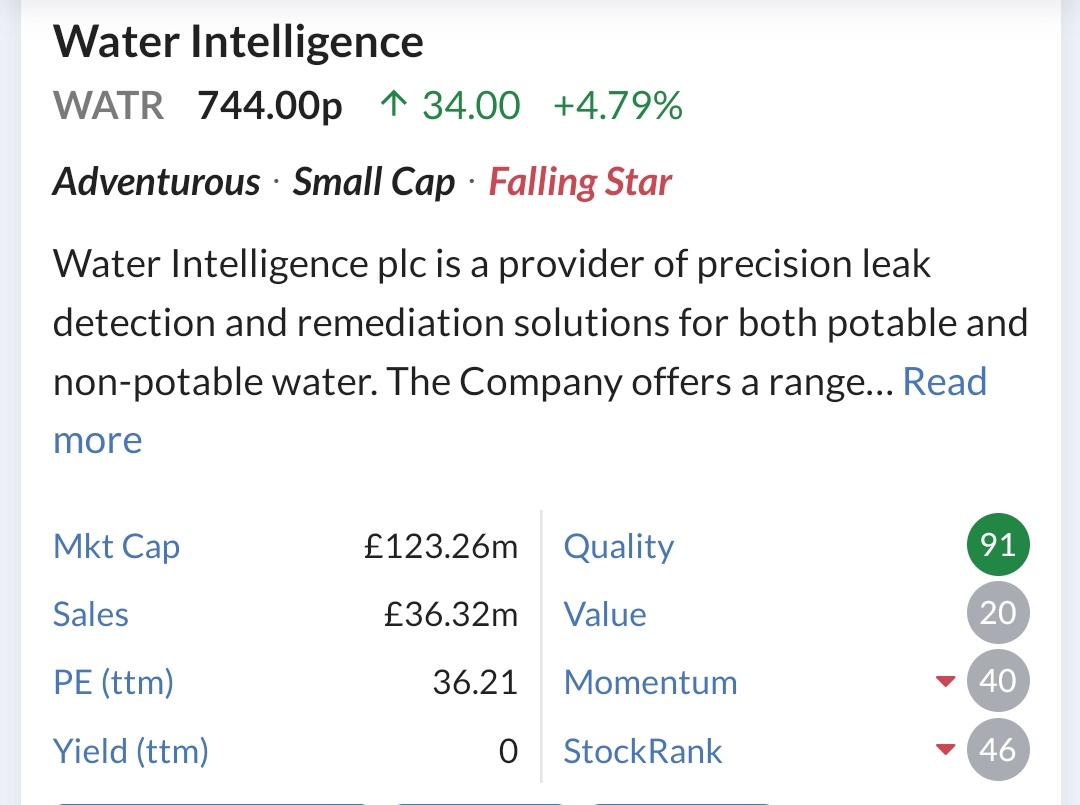Click the green up arrow next to 34.00
The width and height of the screenshot is (1080, 805).
[394, 105]
